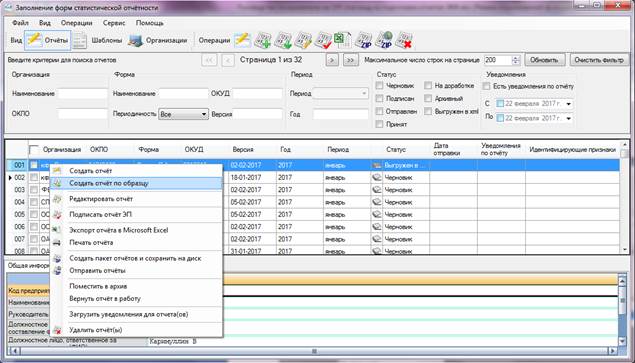
Task: Click the first ZIP package toolbar icon
Action: (363, 40)
